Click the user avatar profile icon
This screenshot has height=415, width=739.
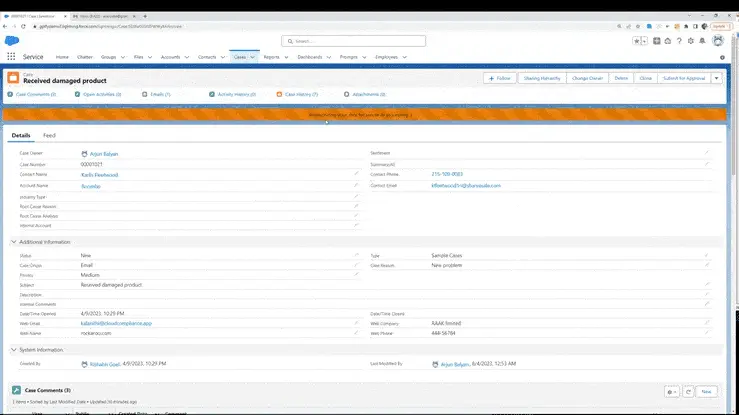pyautogui.click(x=718, y=41)
